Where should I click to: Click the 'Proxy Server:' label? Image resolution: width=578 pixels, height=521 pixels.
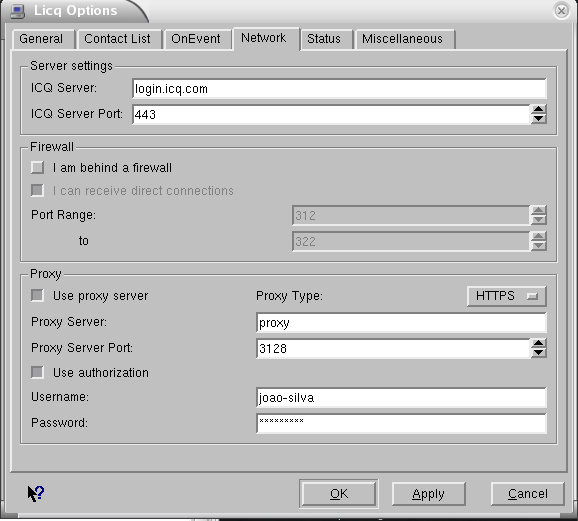(69, 322)
